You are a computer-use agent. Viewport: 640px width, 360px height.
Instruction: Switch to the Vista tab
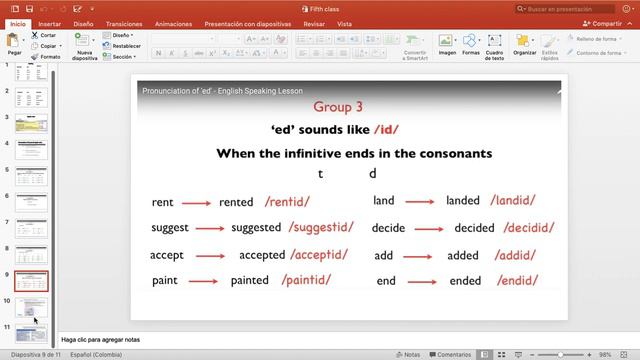(x=344, y=24)
